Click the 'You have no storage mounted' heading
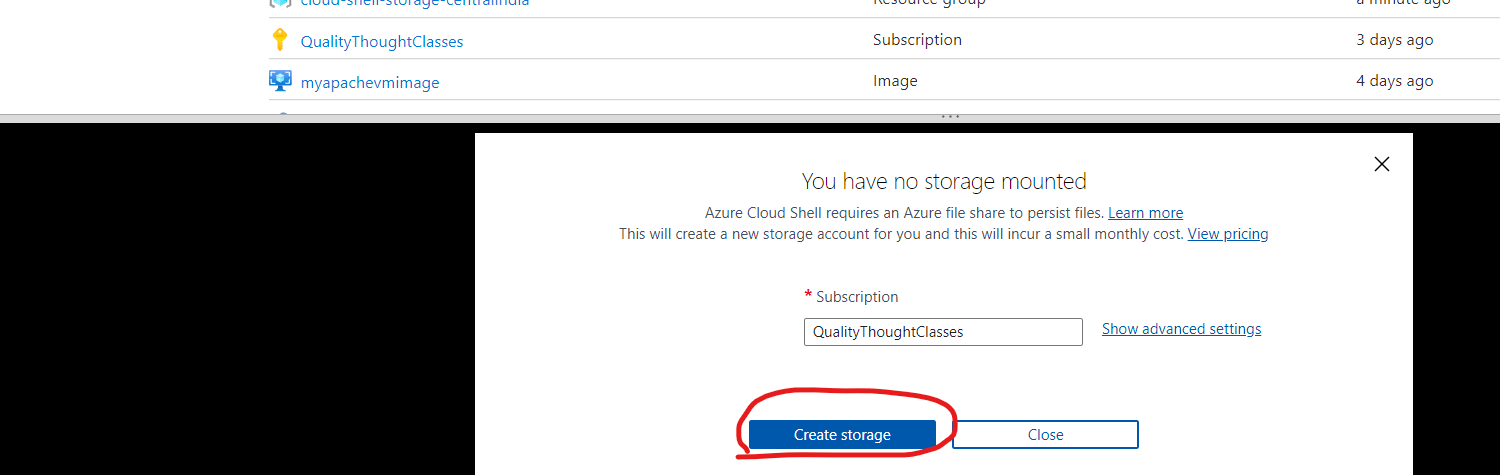Screen dimensions: 1500x475 click(x=944, y=182)
